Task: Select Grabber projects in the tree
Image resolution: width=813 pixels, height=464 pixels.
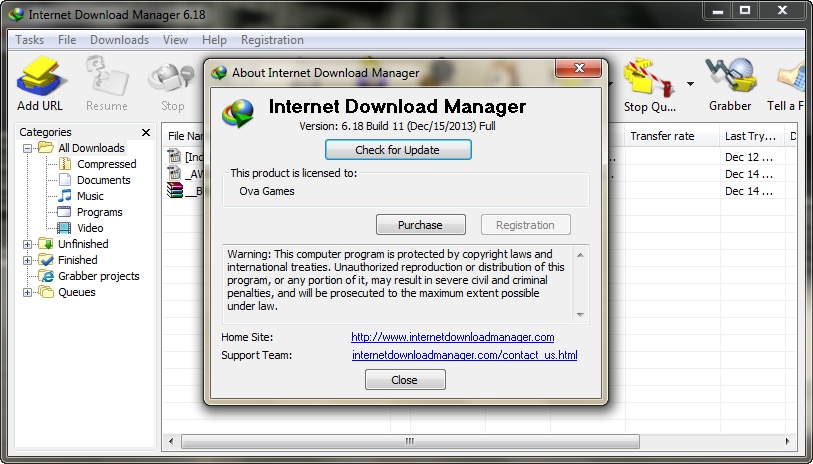Action: click(x=99, y=276)
